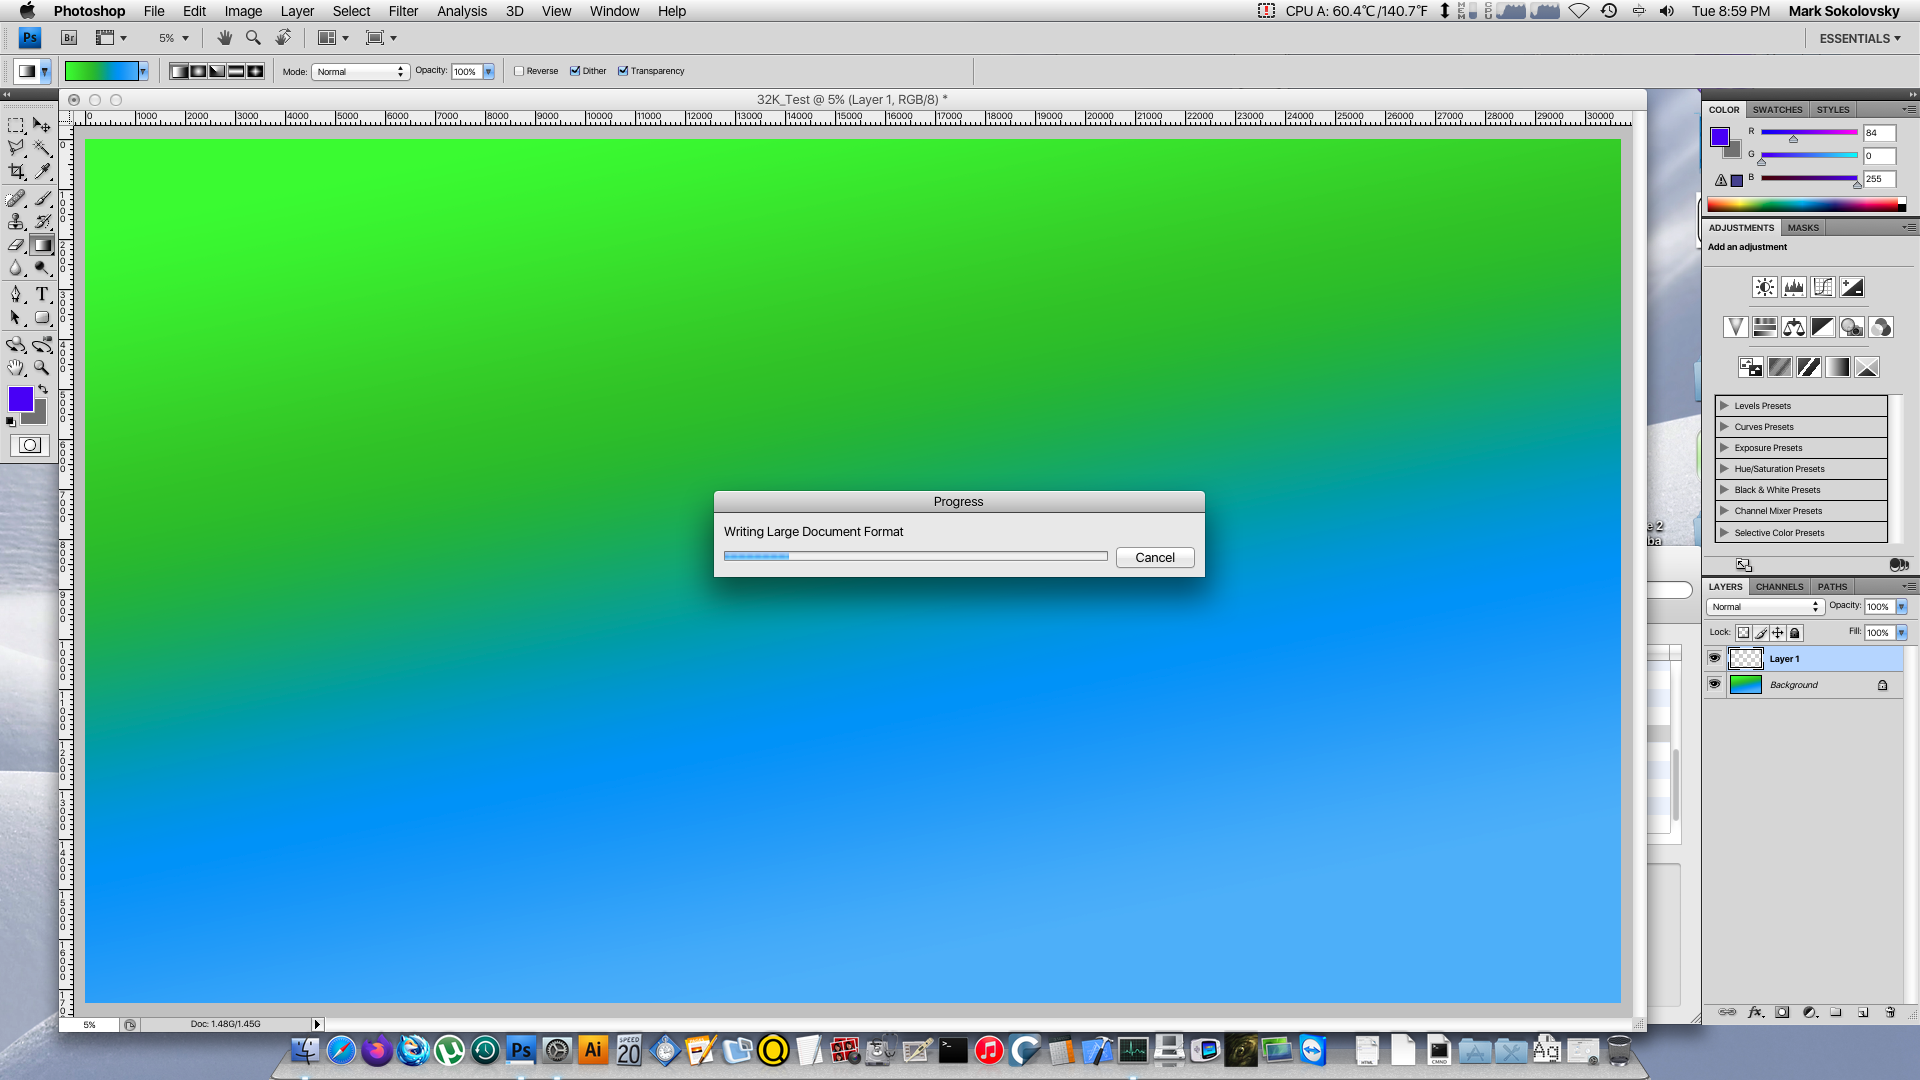Hide the Background layer visibility eye
The height and width of the screenshot is (1080, 1920).
click(1714, 685)
